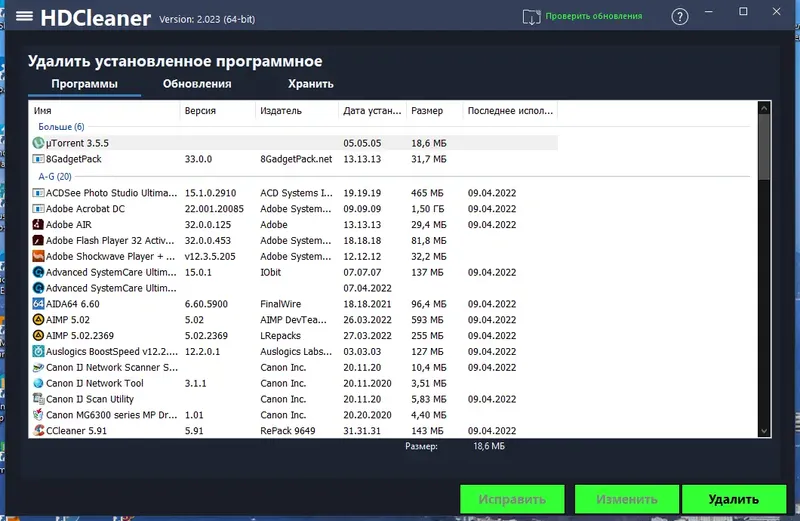800x521 pixels.
Task: Click publisher RePack 9649 cell
Action: click(x=288, y=430)
